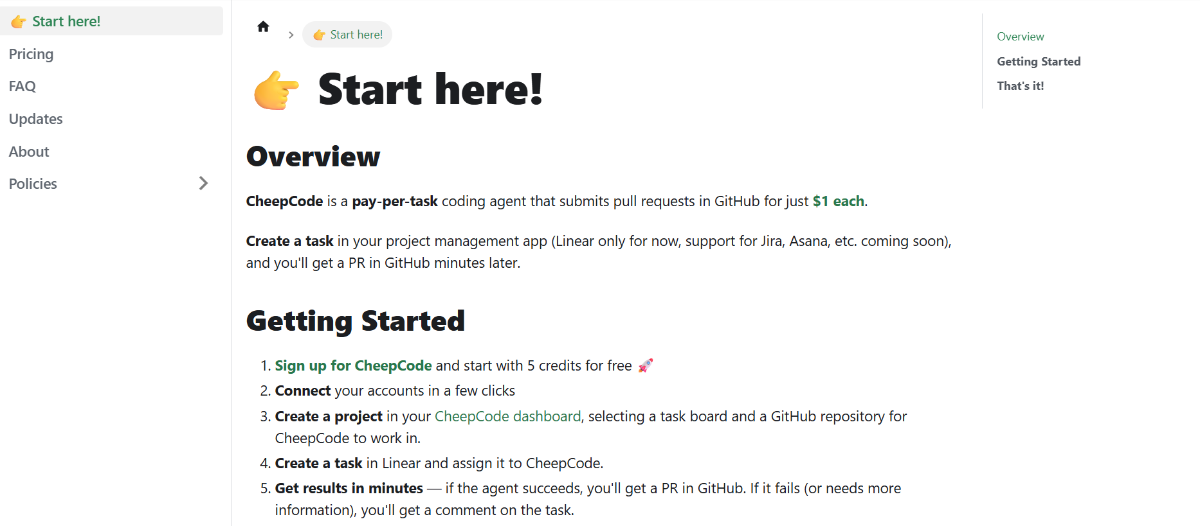Viewport: 1200px width, 526px height.
Task: Open the Start here! page from the sidebar
Action: point(66,21)
